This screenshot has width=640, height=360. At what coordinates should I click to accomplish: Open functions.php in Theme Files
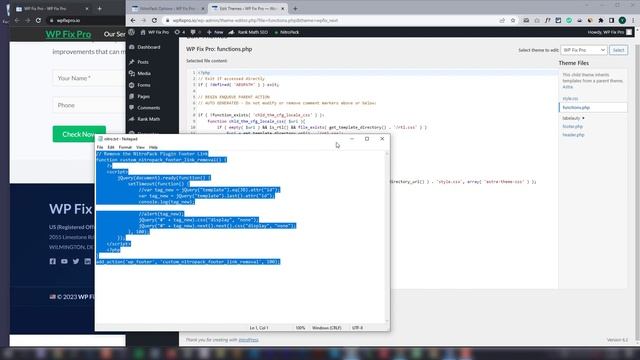(576, 107)
